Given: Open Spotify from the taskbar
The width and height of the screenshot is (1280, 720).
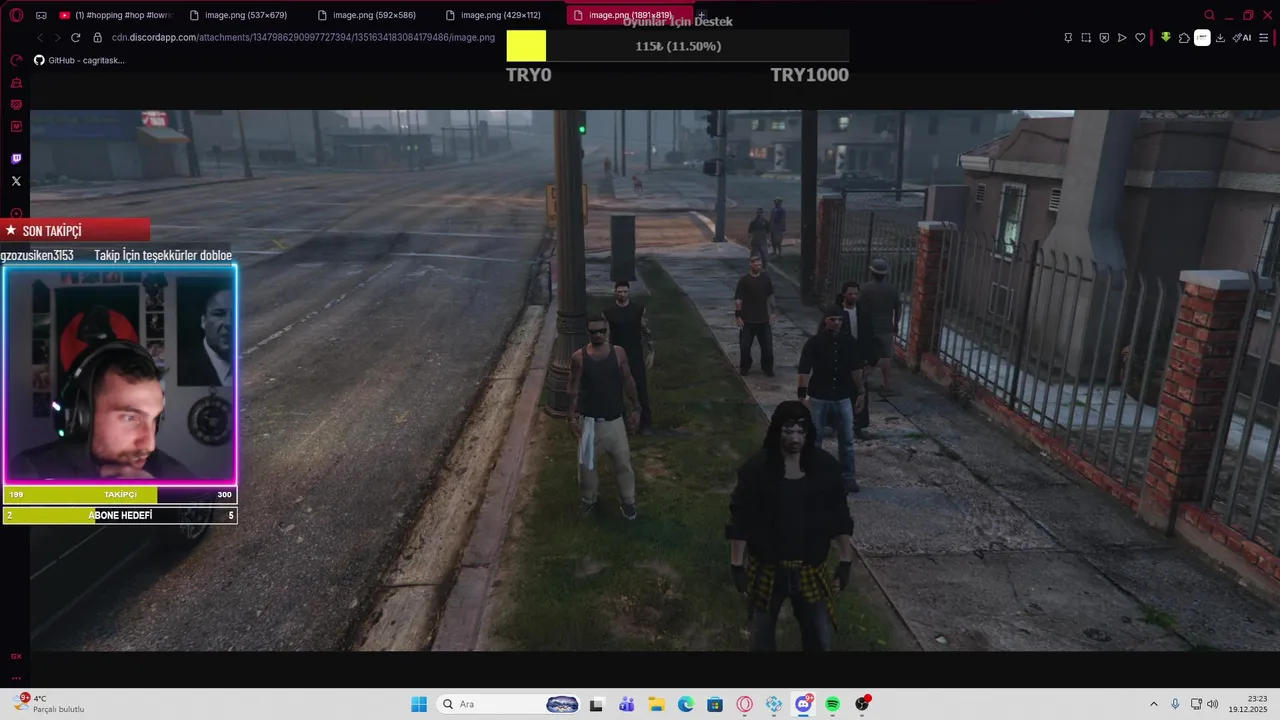Looking at the screenshot, I should pos(833,704).
